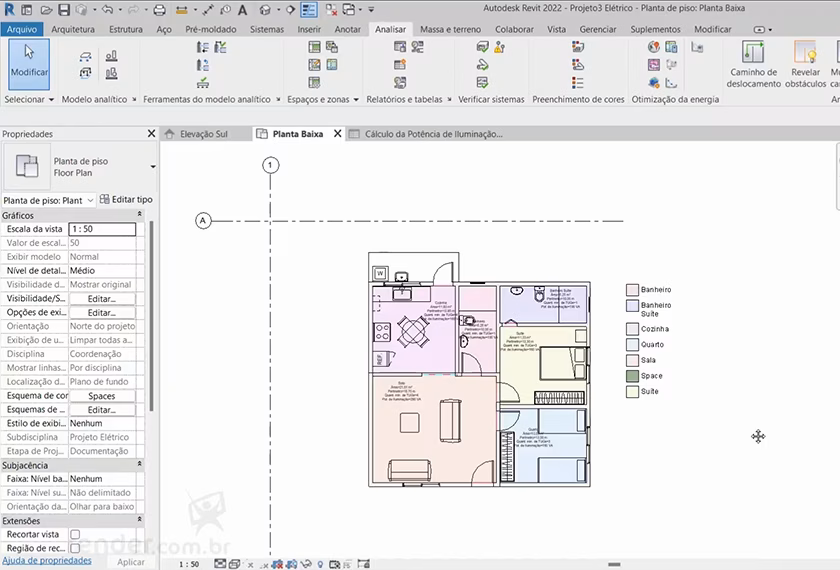
Task: Enable the Recortar vista checkbox
Action: (x=75, y=535)
